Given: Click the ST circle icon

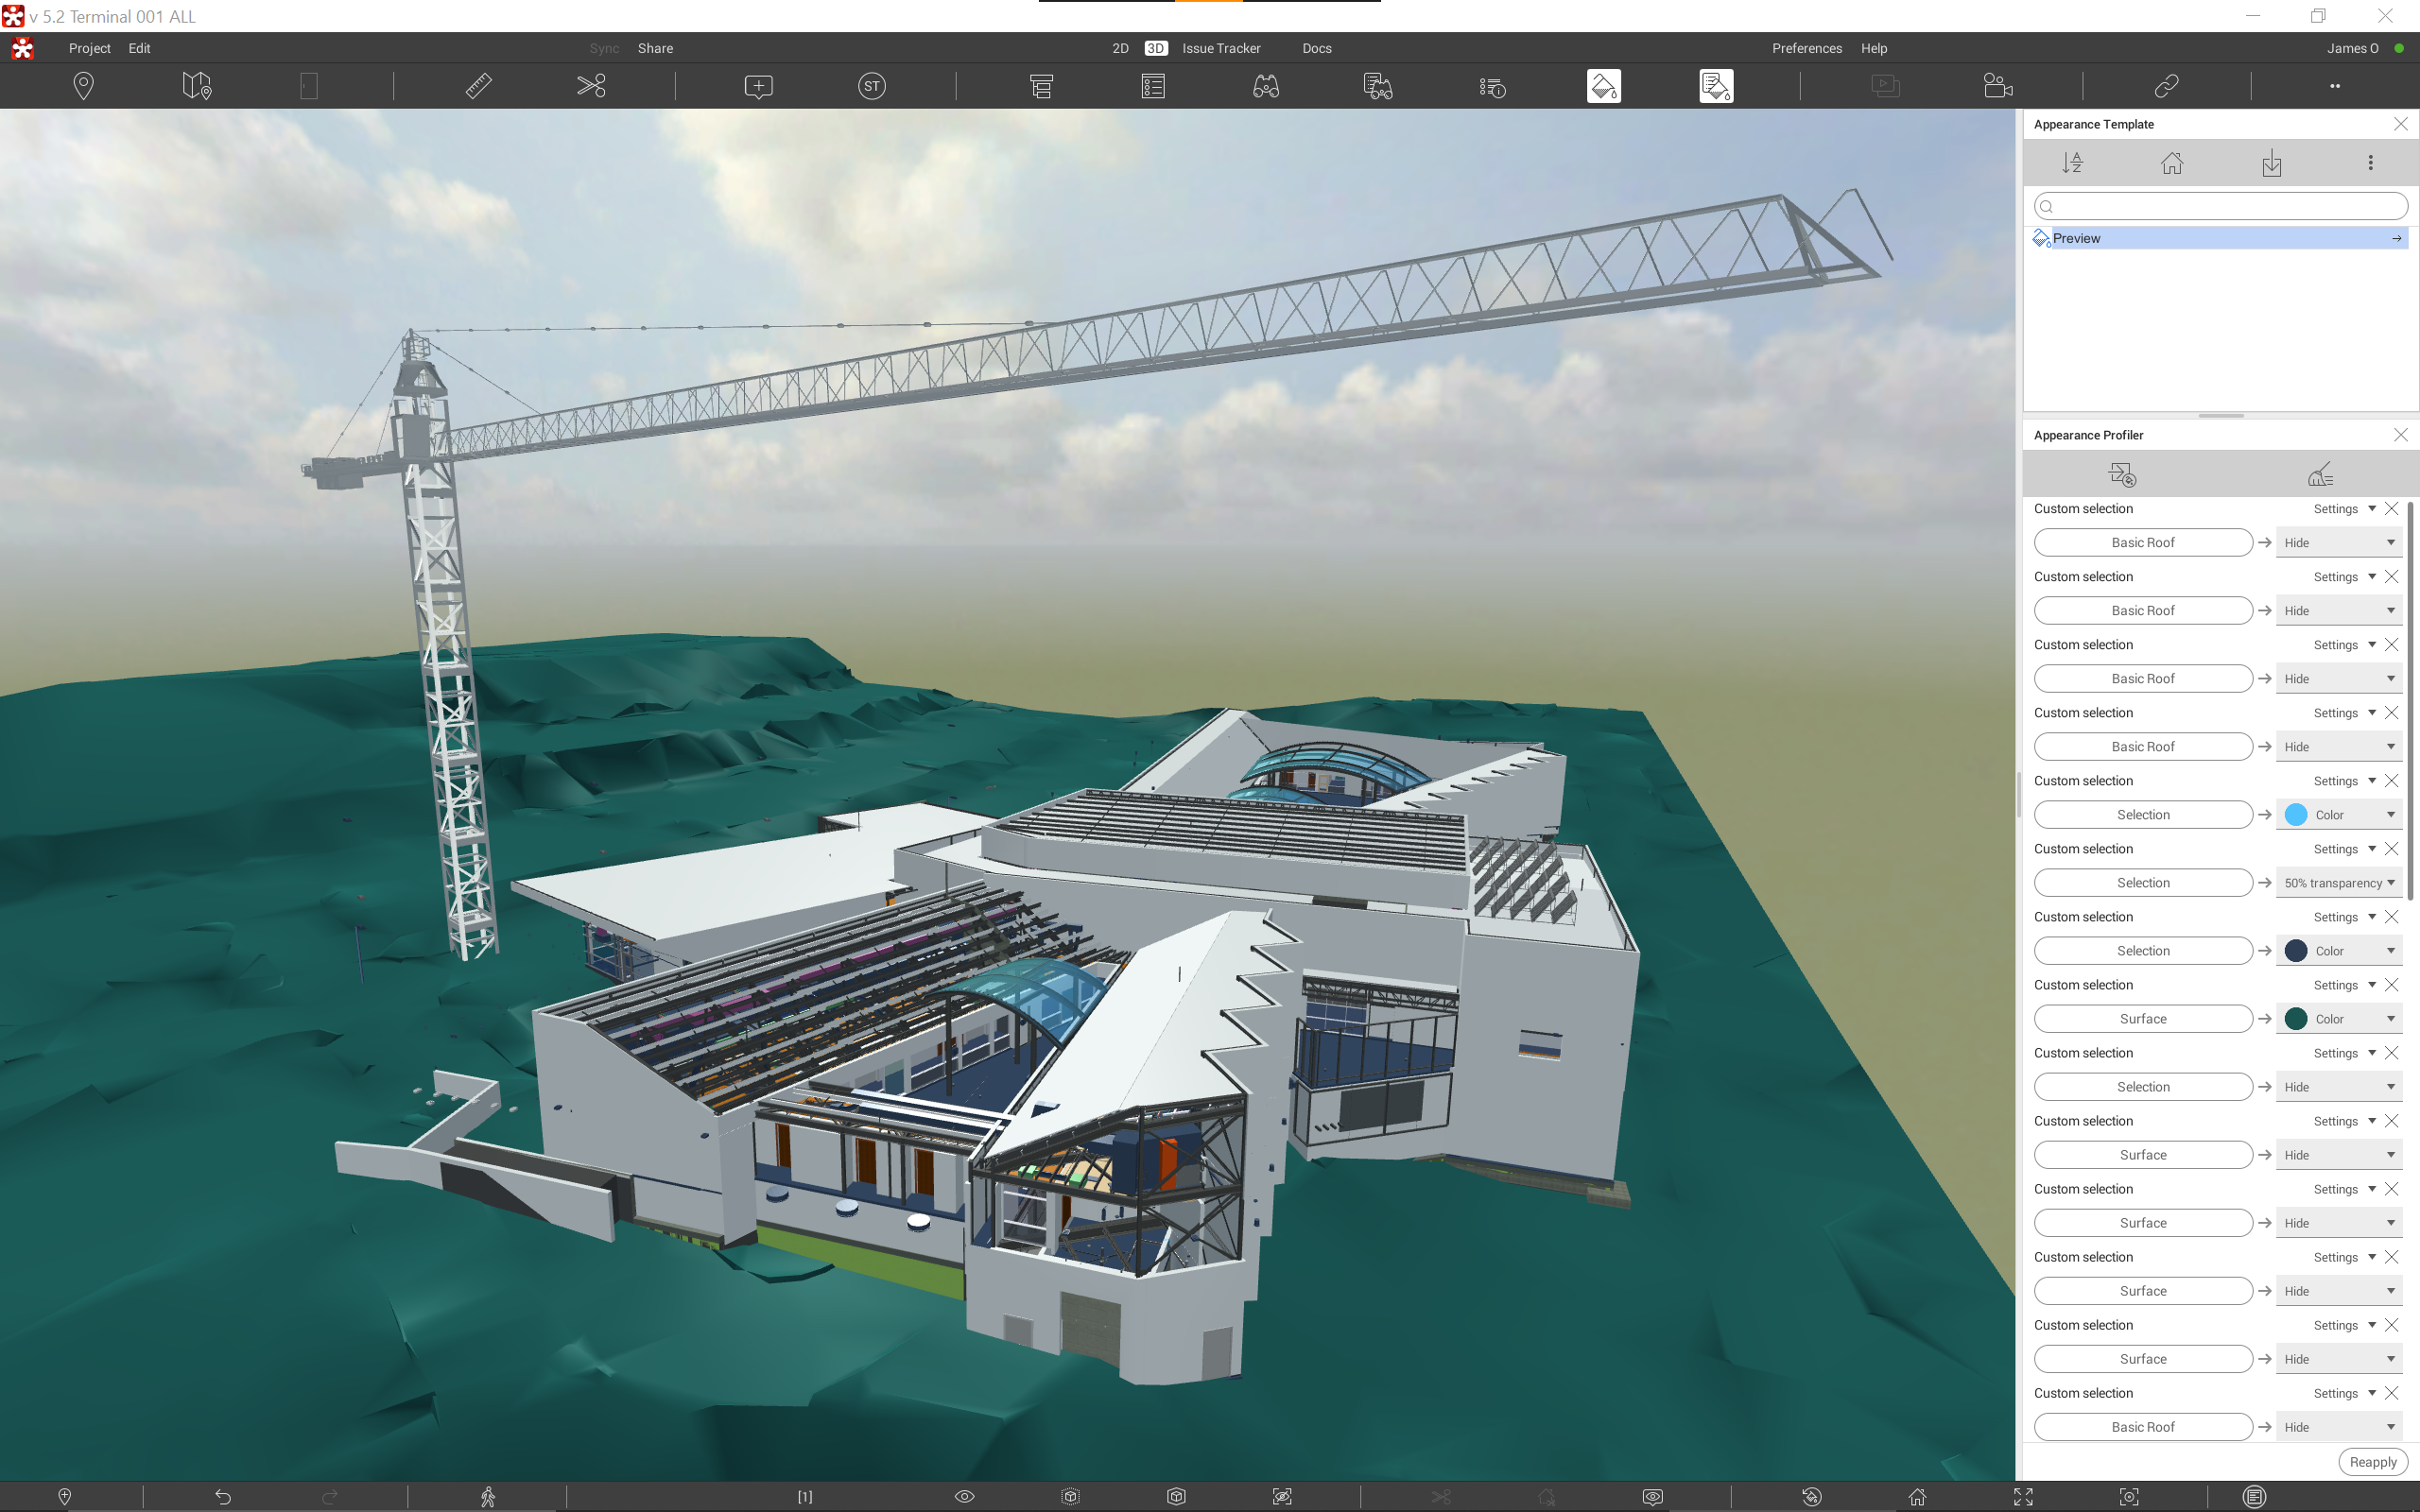Looking at the screenshot, I should (872, 86).
